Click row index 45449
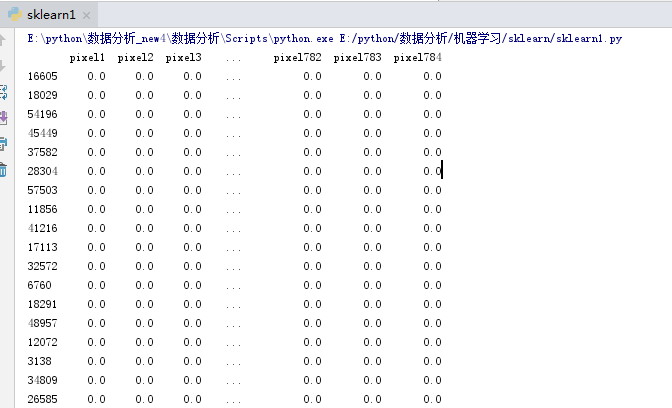672x408 pixels. tap(42, 133)
